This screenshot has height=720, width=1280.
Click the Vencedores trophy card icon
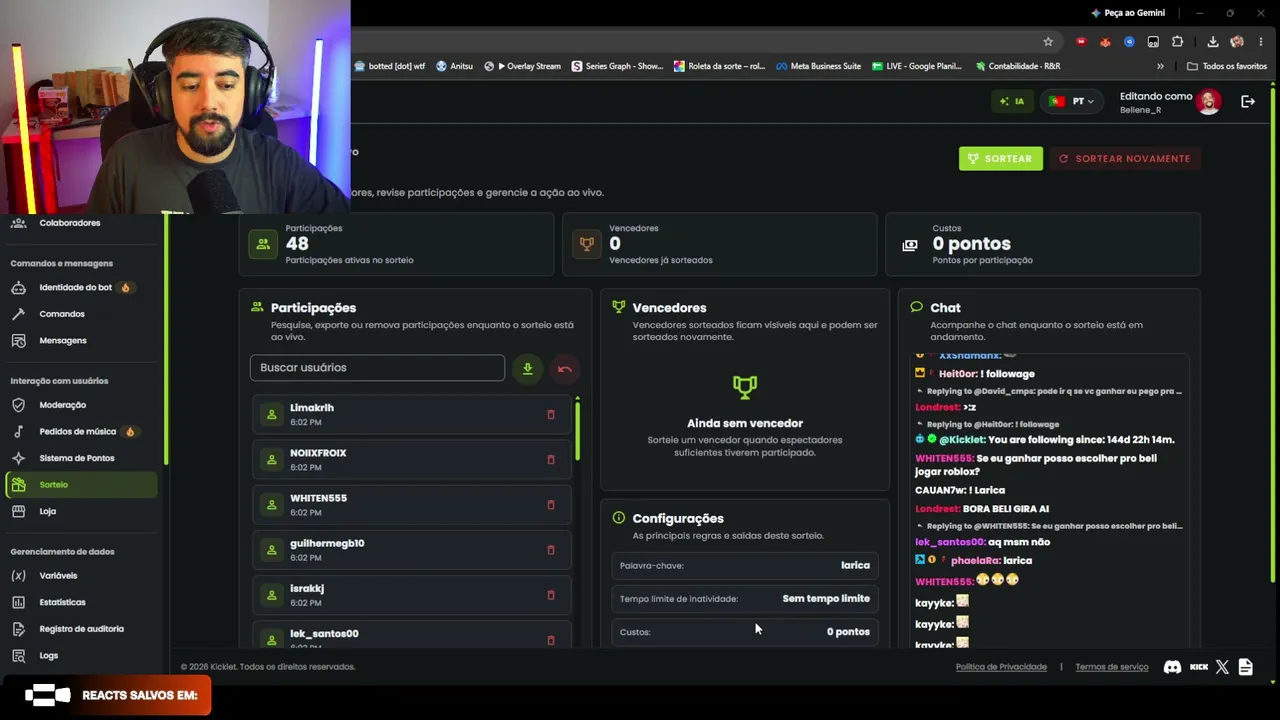tap(587, 244)
